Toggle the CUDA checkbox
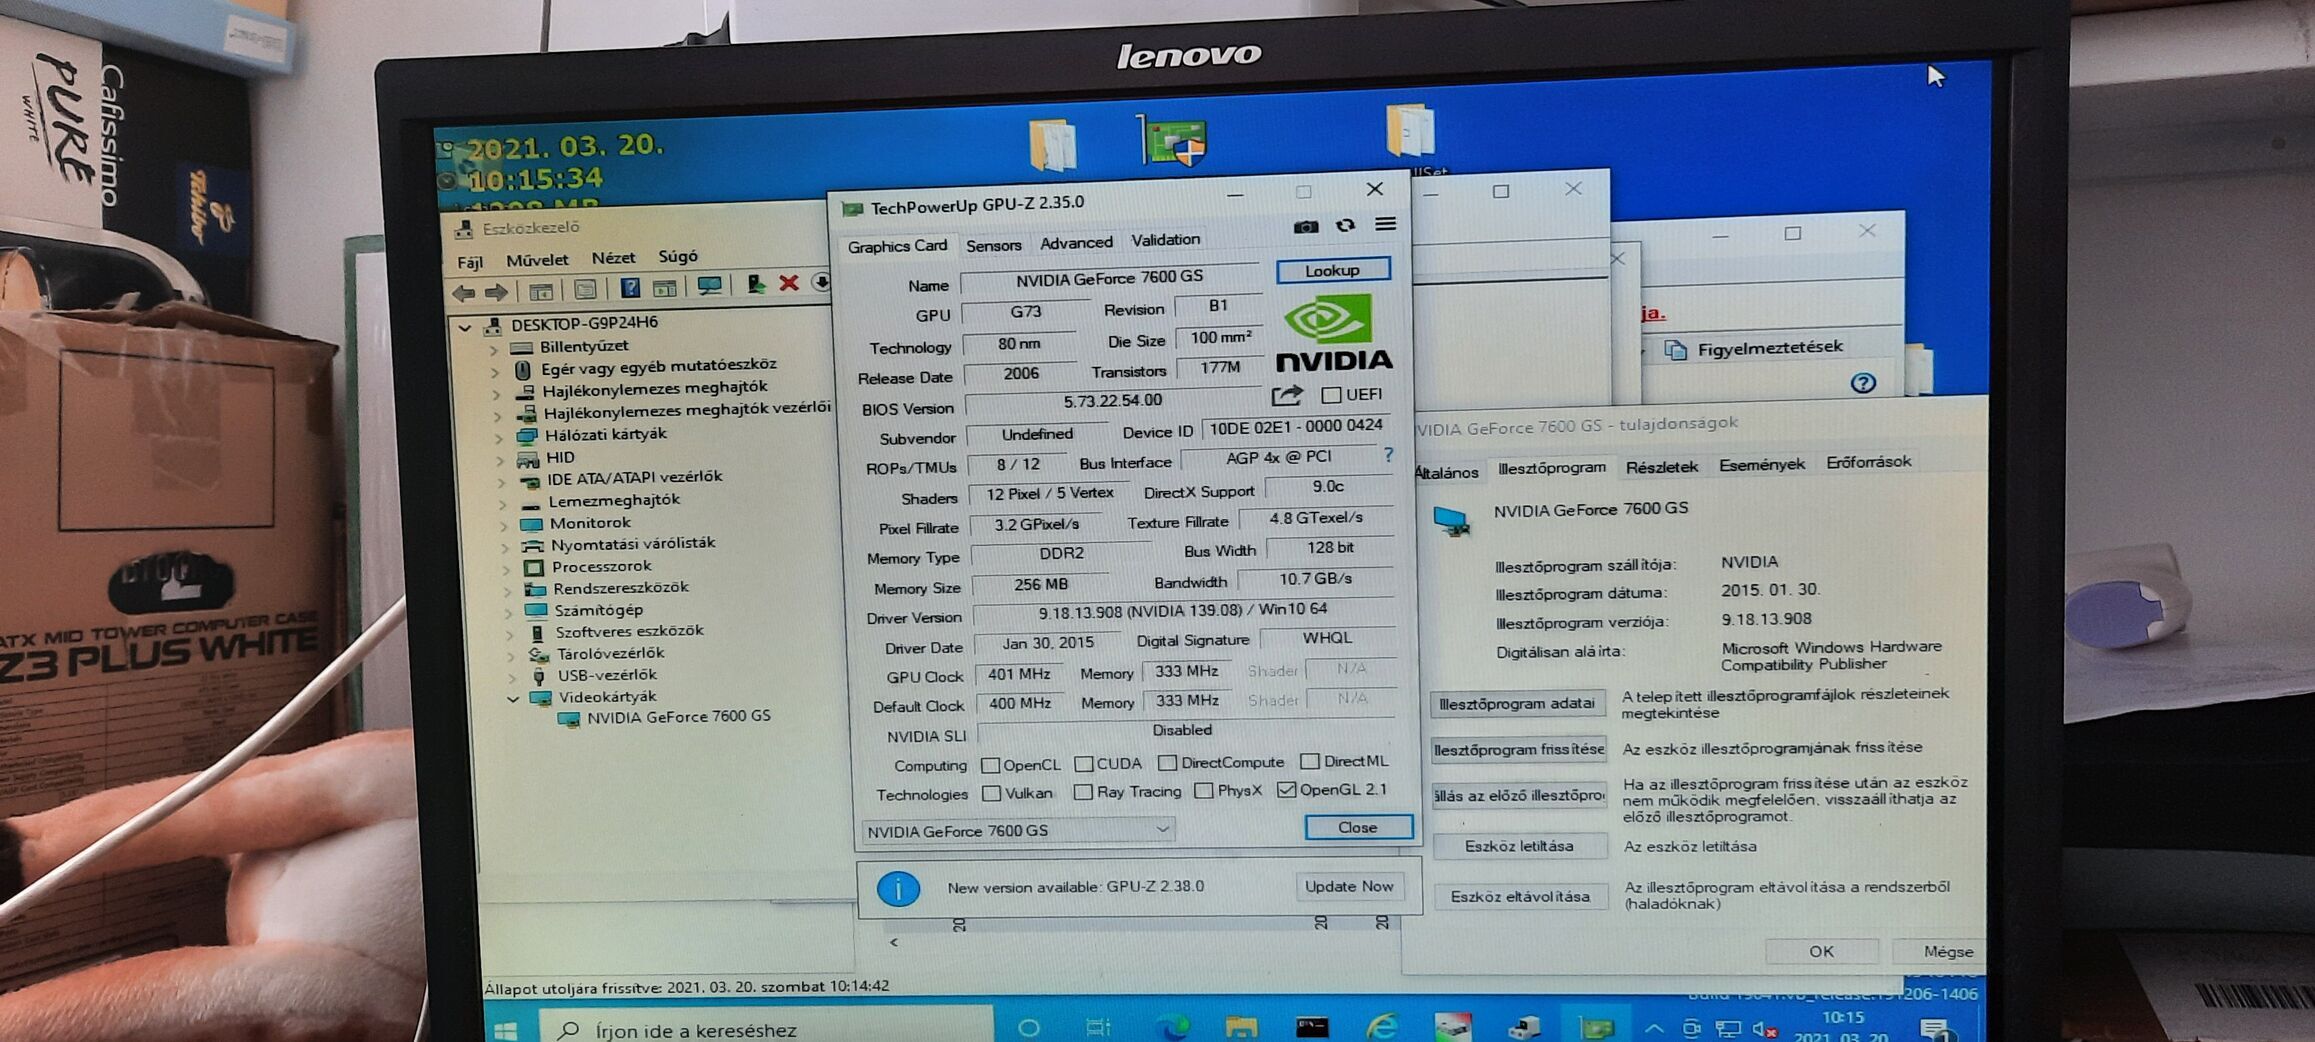The image size is (2315, 1042). 1083,764
